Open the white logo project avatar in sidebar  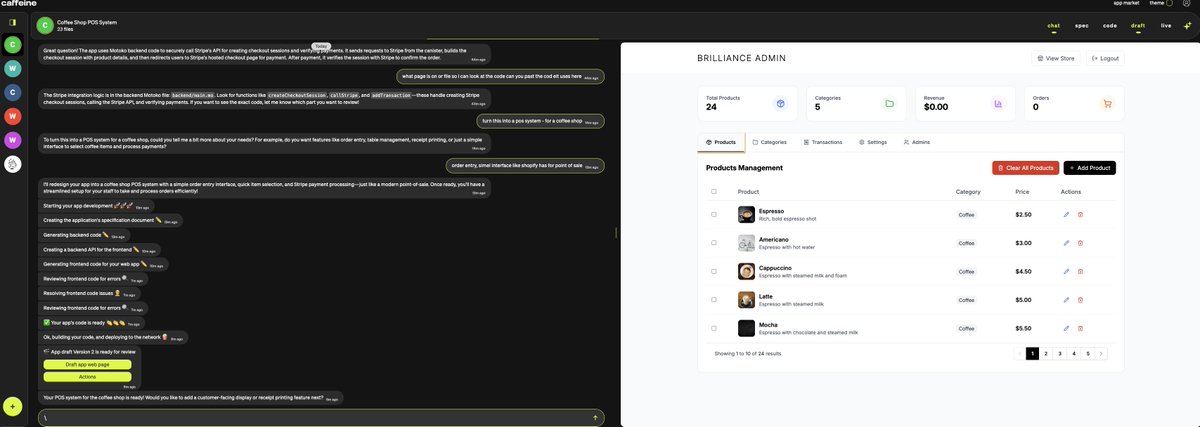pyautogui.click(x=12, y=164)
